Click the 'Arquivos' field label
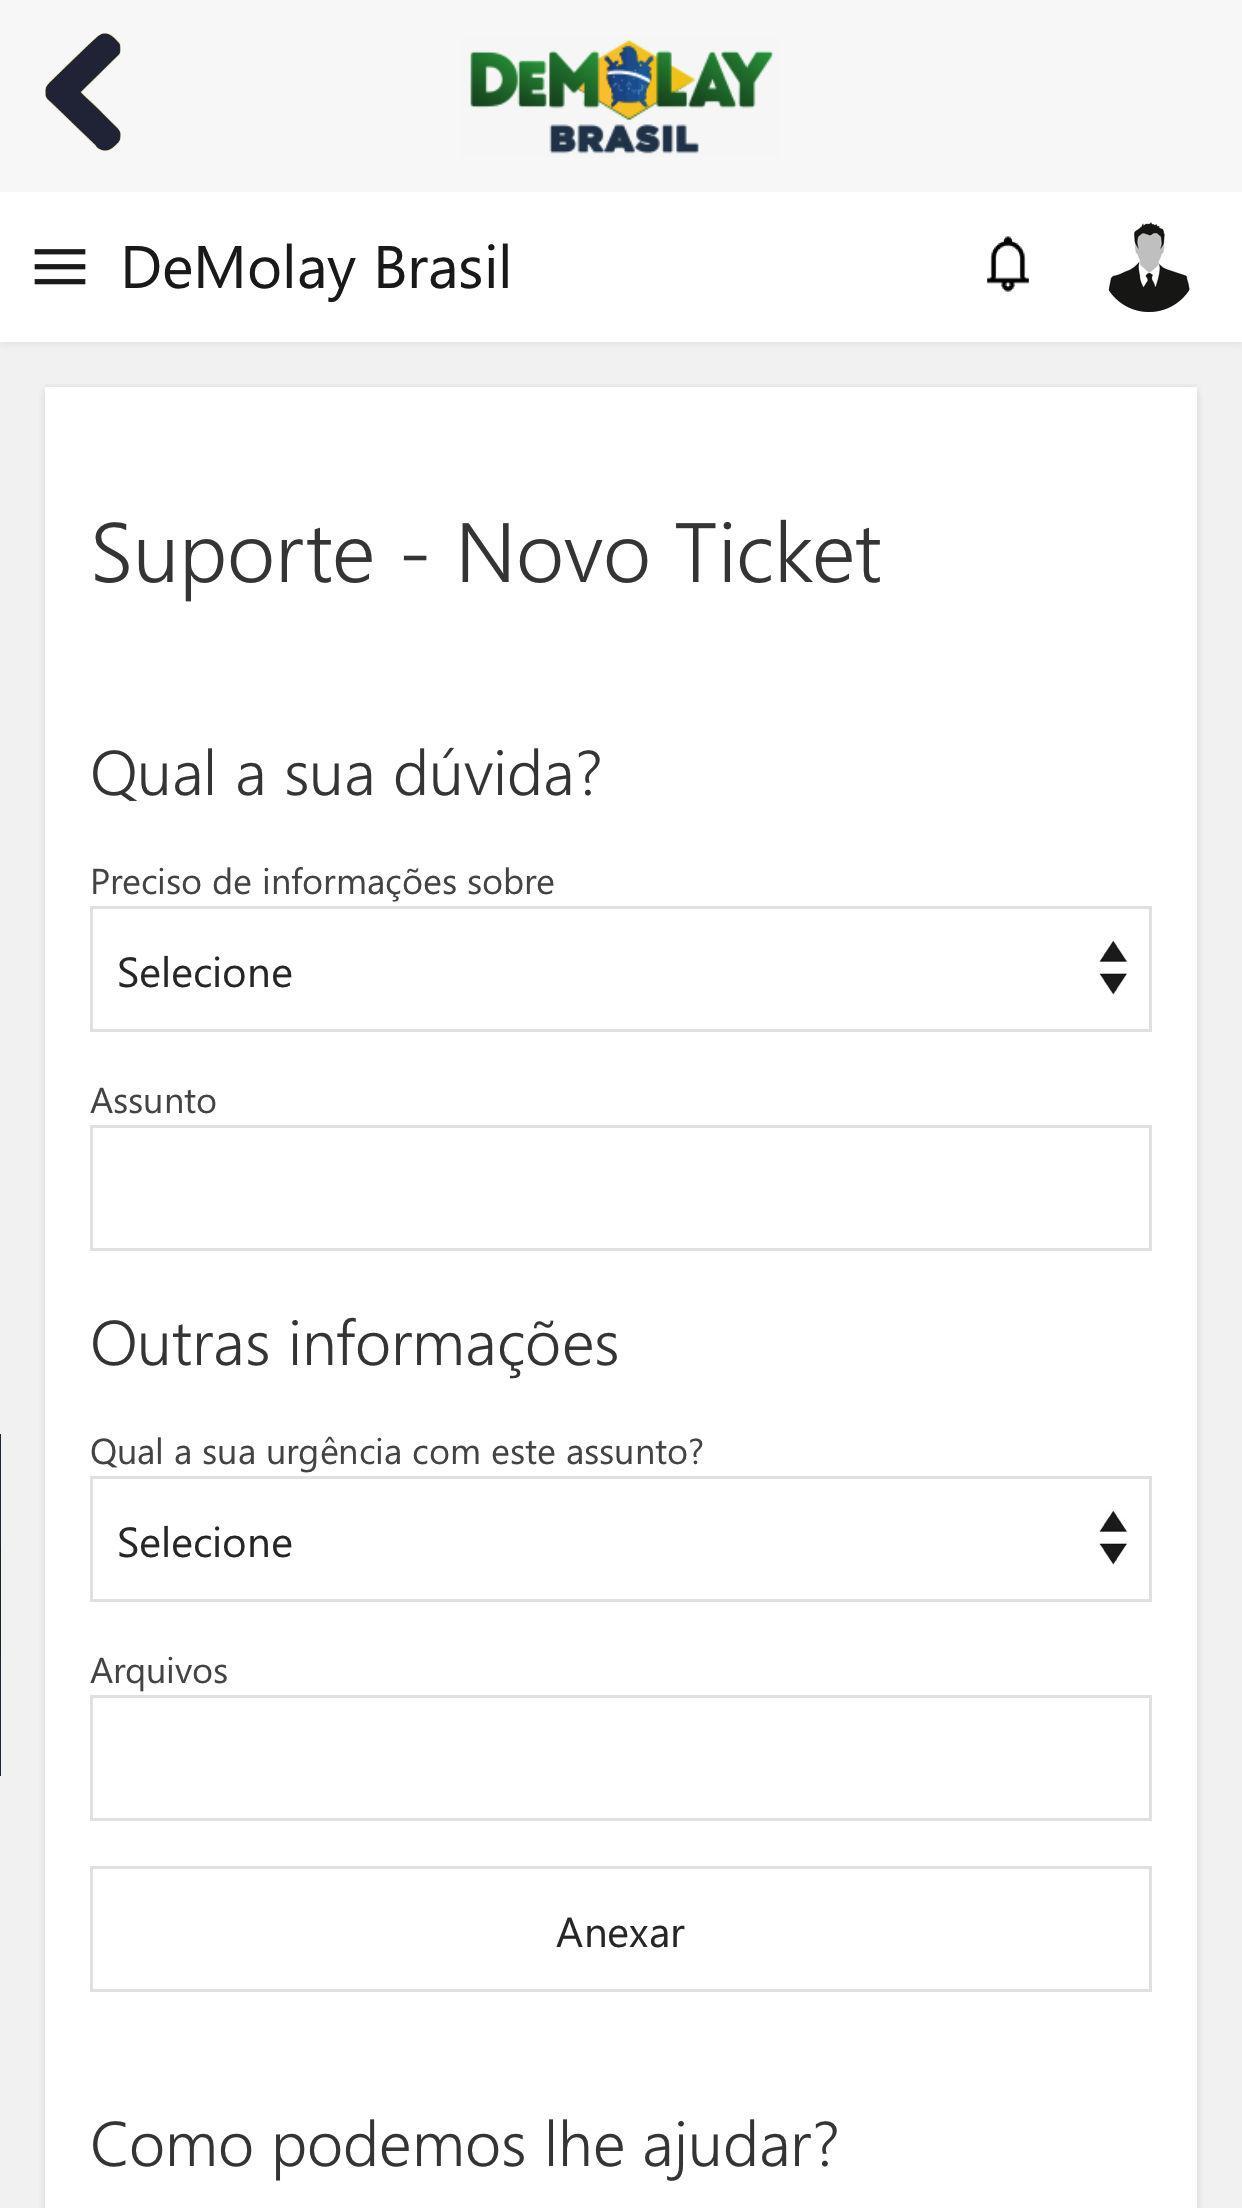Viewport: 1242px width, 2208px height. pyautogui.click(x=159, y=1671)
